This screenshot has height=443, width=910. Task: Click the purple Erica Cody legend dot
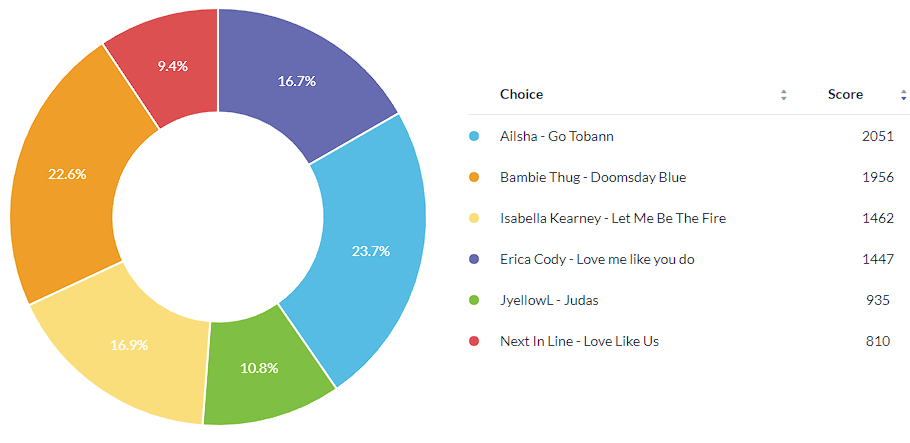coord(474,259)
